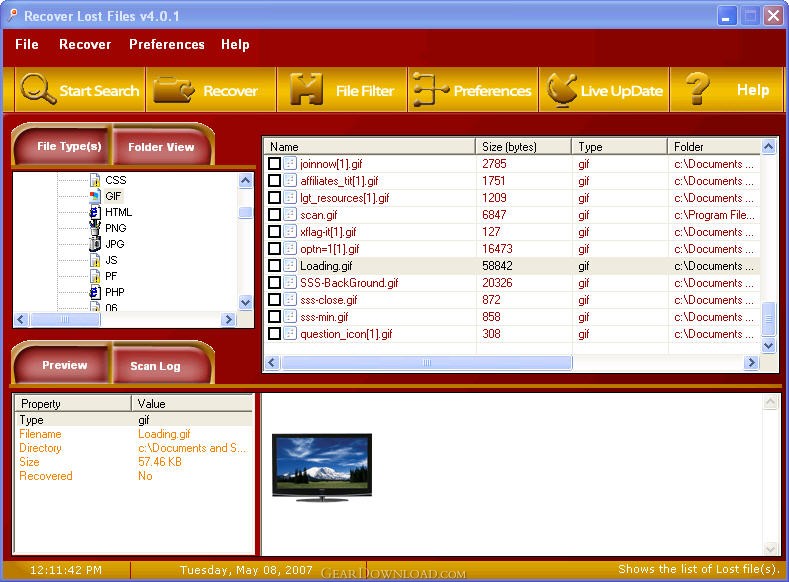Check the box for affiliates_tit[1].gif
Screen dimensions: 789x582
[x=274, y=181]
